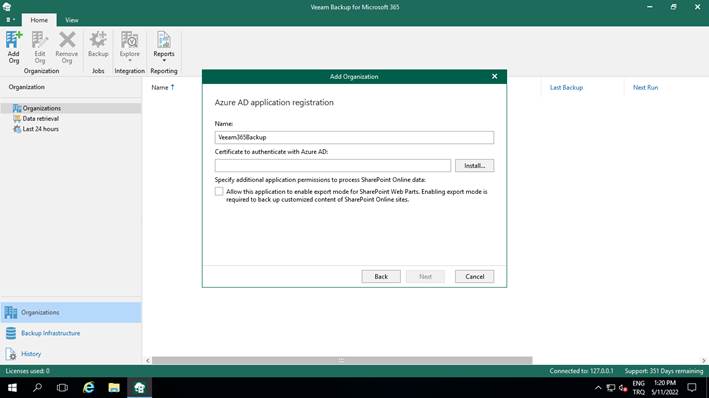This screenshot has height=398, width=709.
Task: Click the certificate input field
Action: (x=333, y=166)
